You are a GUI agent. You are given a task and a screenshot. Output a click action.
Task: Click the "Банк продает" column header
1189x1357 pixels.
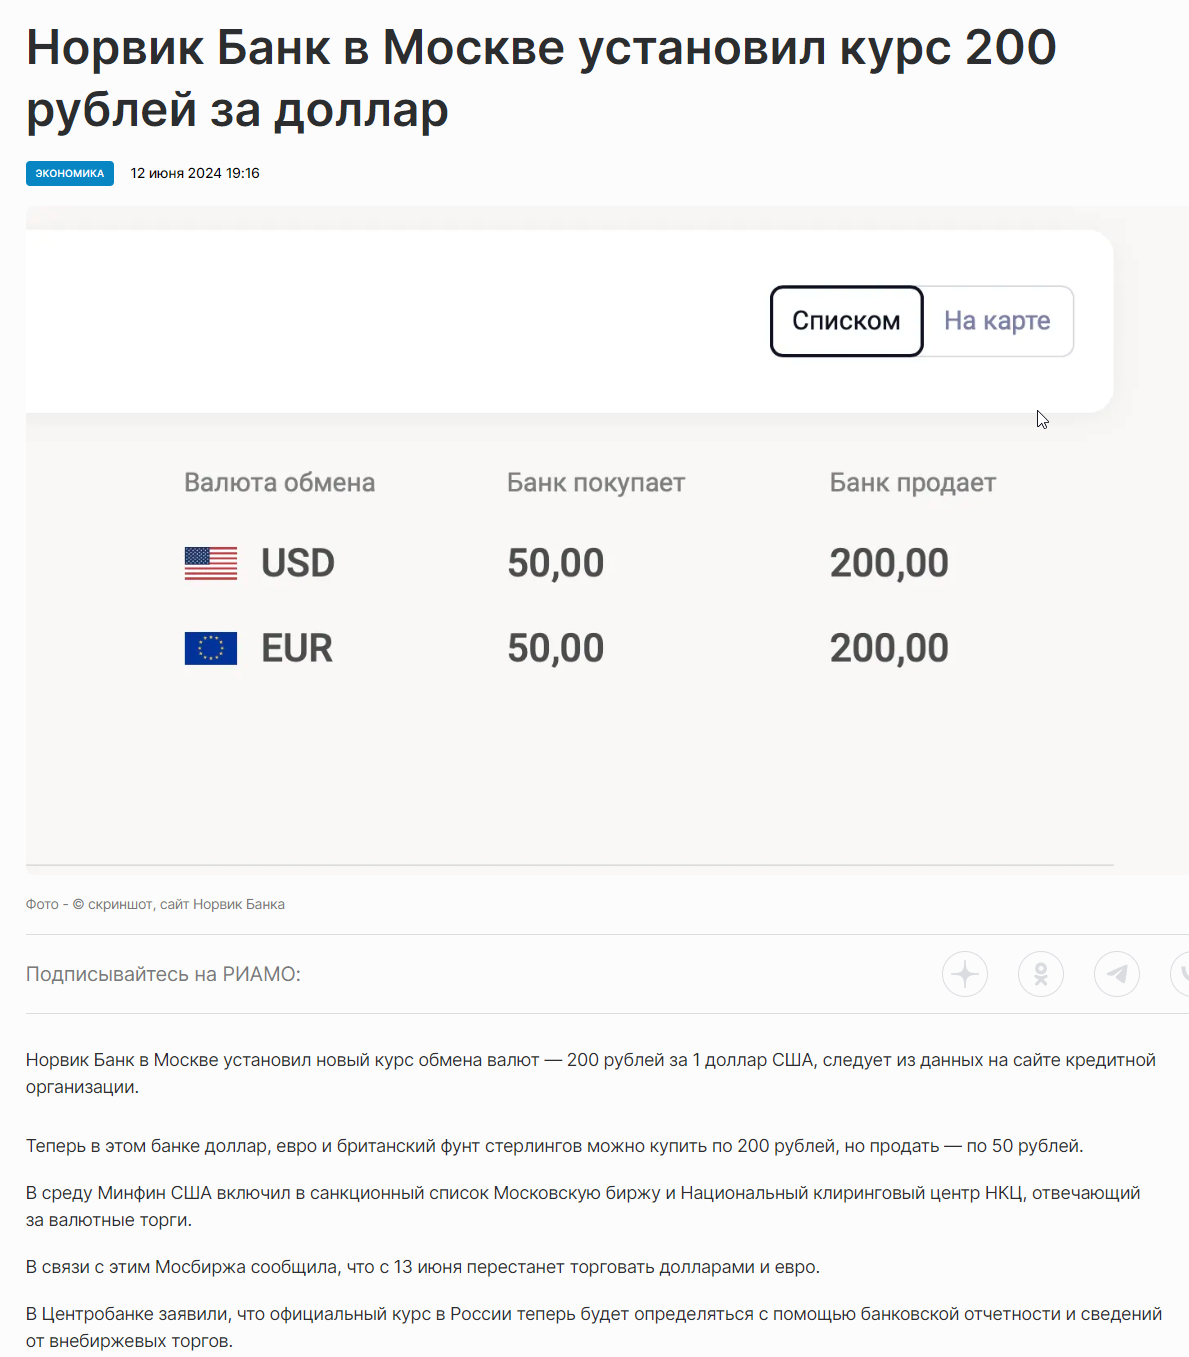pyautogui.click(x=912, y=483)
